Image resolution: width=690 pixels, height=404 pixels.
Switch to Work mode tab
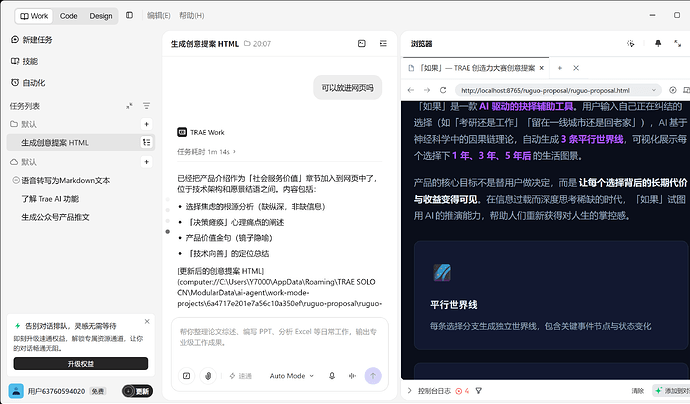point(34,16)
